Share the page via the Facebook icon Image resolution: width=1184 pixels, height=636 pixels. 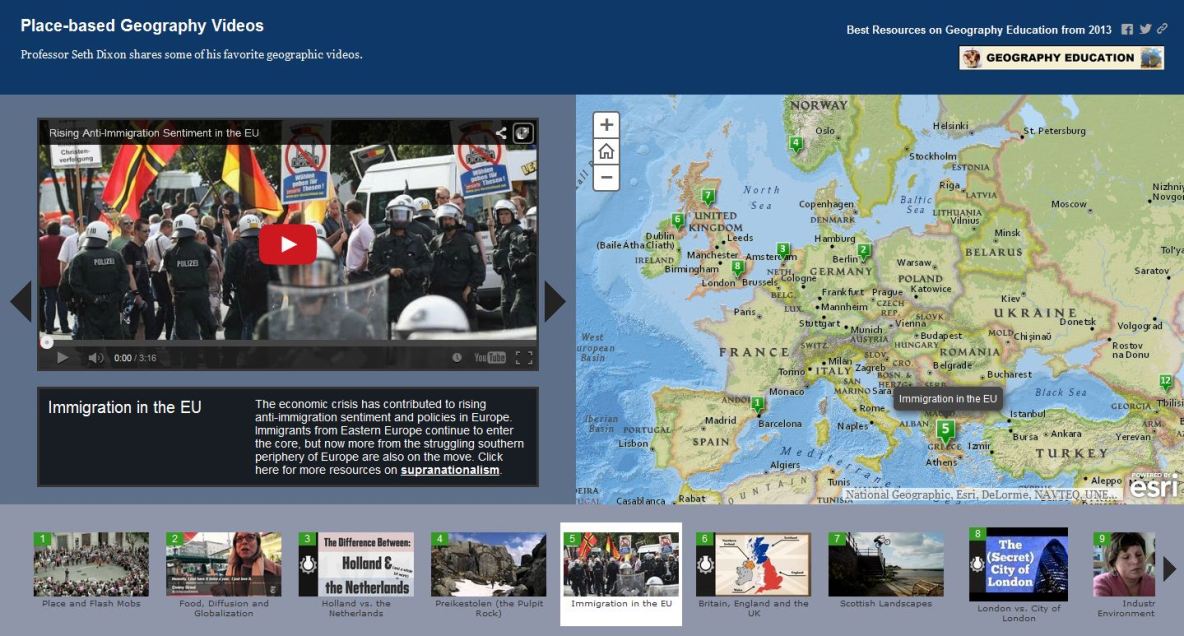click(1128, 29)
